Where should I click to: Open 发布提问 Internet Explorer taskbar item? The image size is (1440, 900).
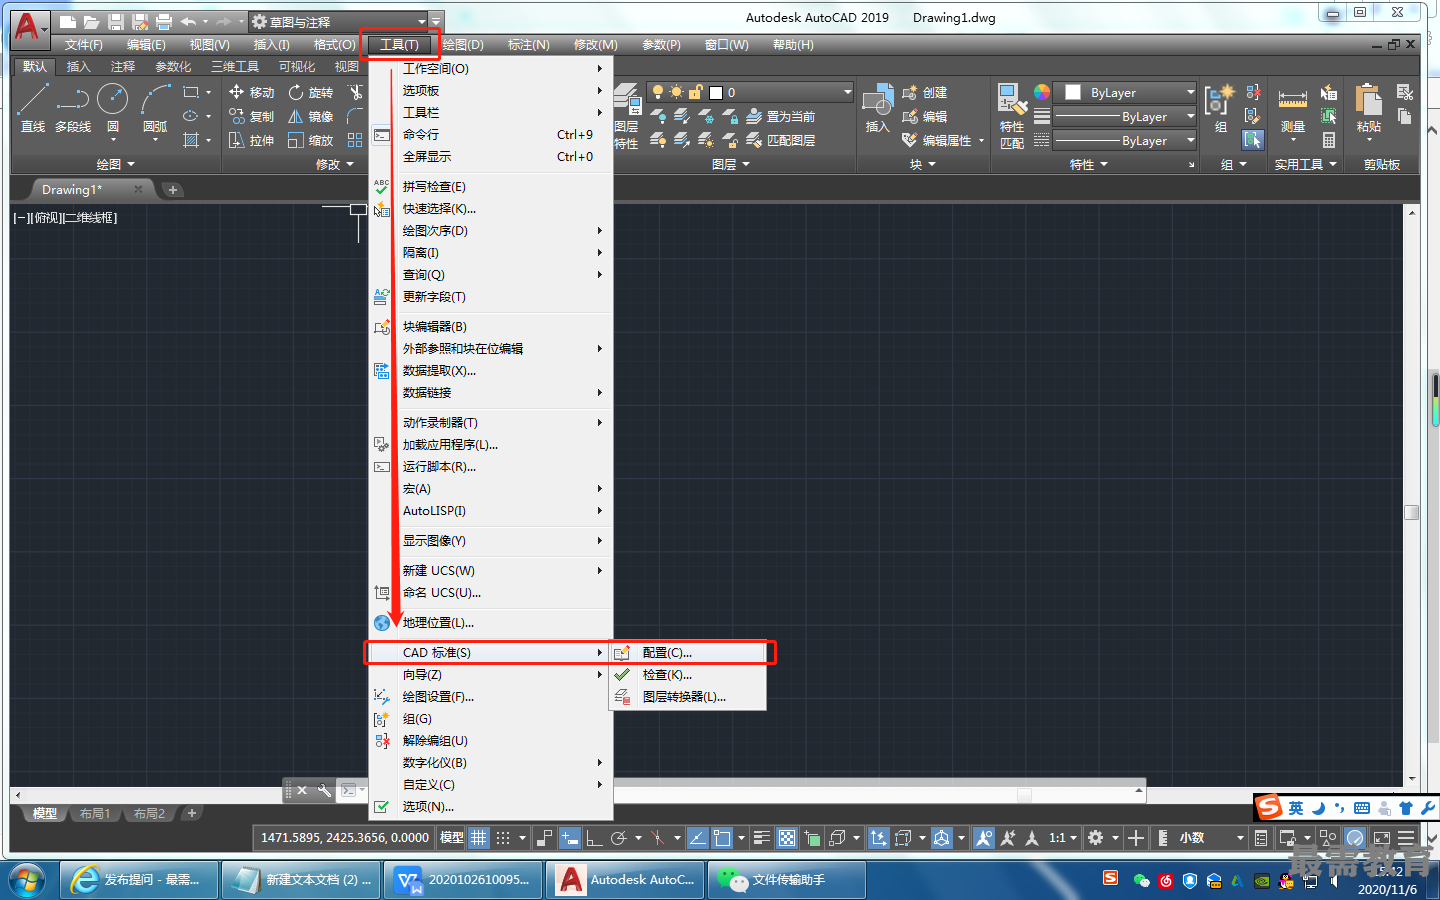(x=139, y=880)
